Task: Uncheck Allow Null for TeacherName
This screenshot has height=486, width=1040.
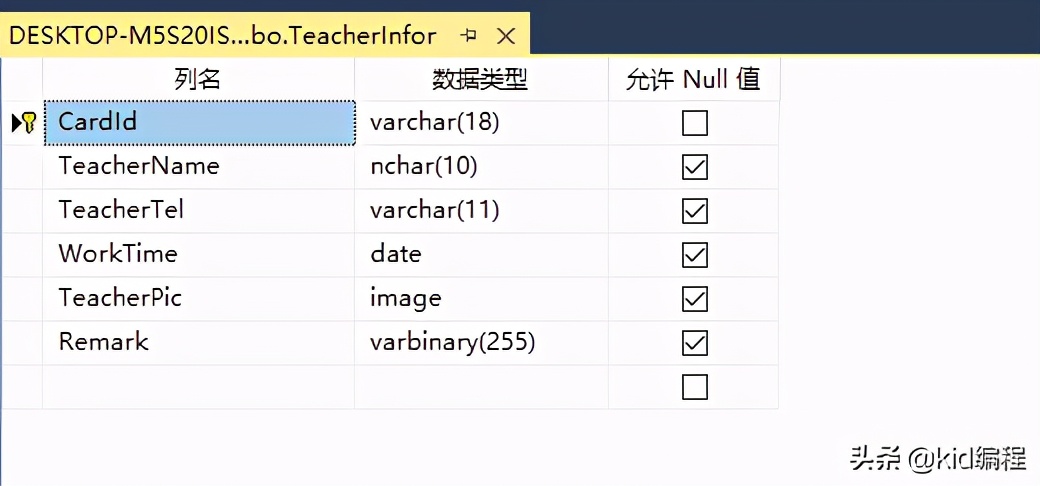Action: [x=694, y=167]
